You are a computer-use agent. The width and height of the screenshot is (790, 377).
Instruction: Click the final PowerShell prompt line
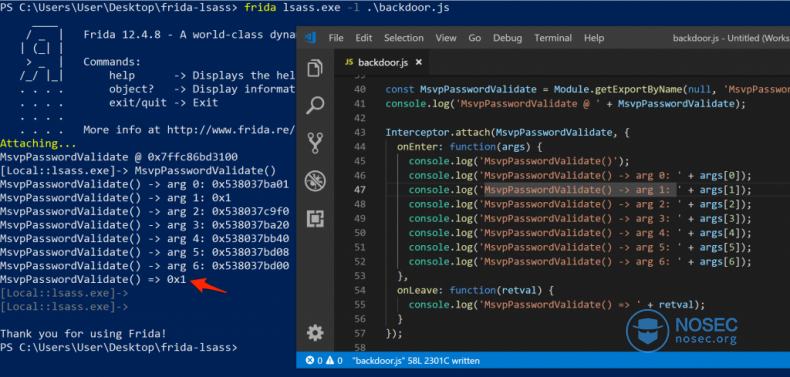(x=119, y=347)
